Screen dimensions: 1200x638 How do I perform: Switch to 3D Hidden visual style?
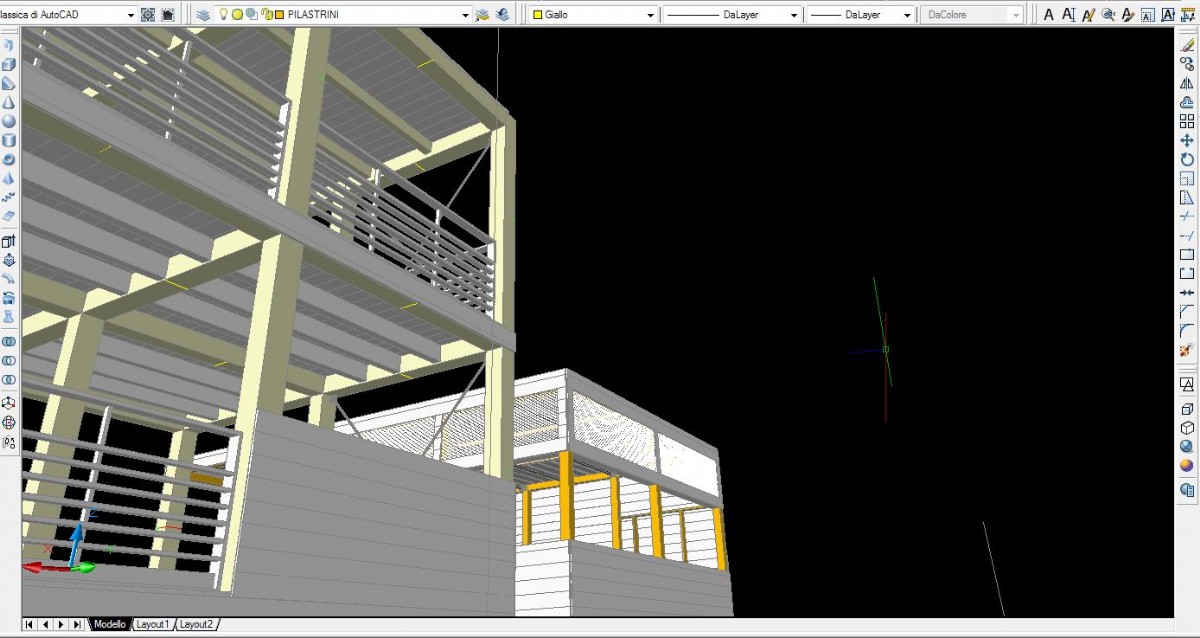tap(1187, 427)
